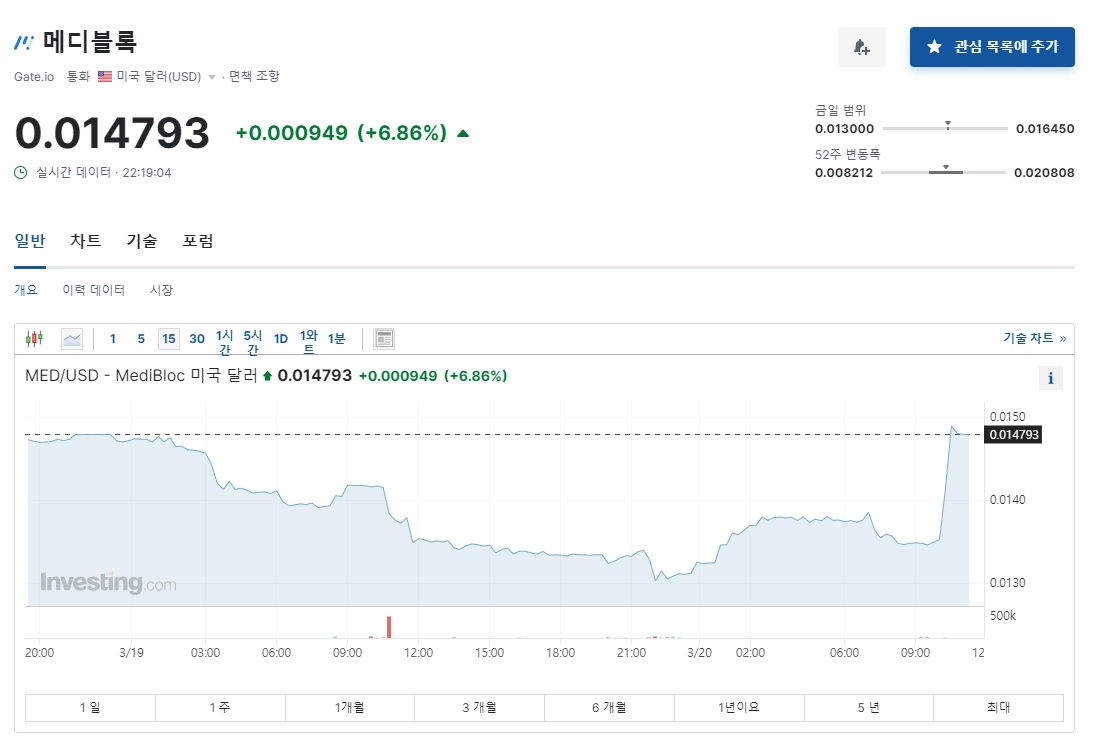1101x752 pixels.
Task: Set chart interval to 1시간
Action: pos(225,342)
